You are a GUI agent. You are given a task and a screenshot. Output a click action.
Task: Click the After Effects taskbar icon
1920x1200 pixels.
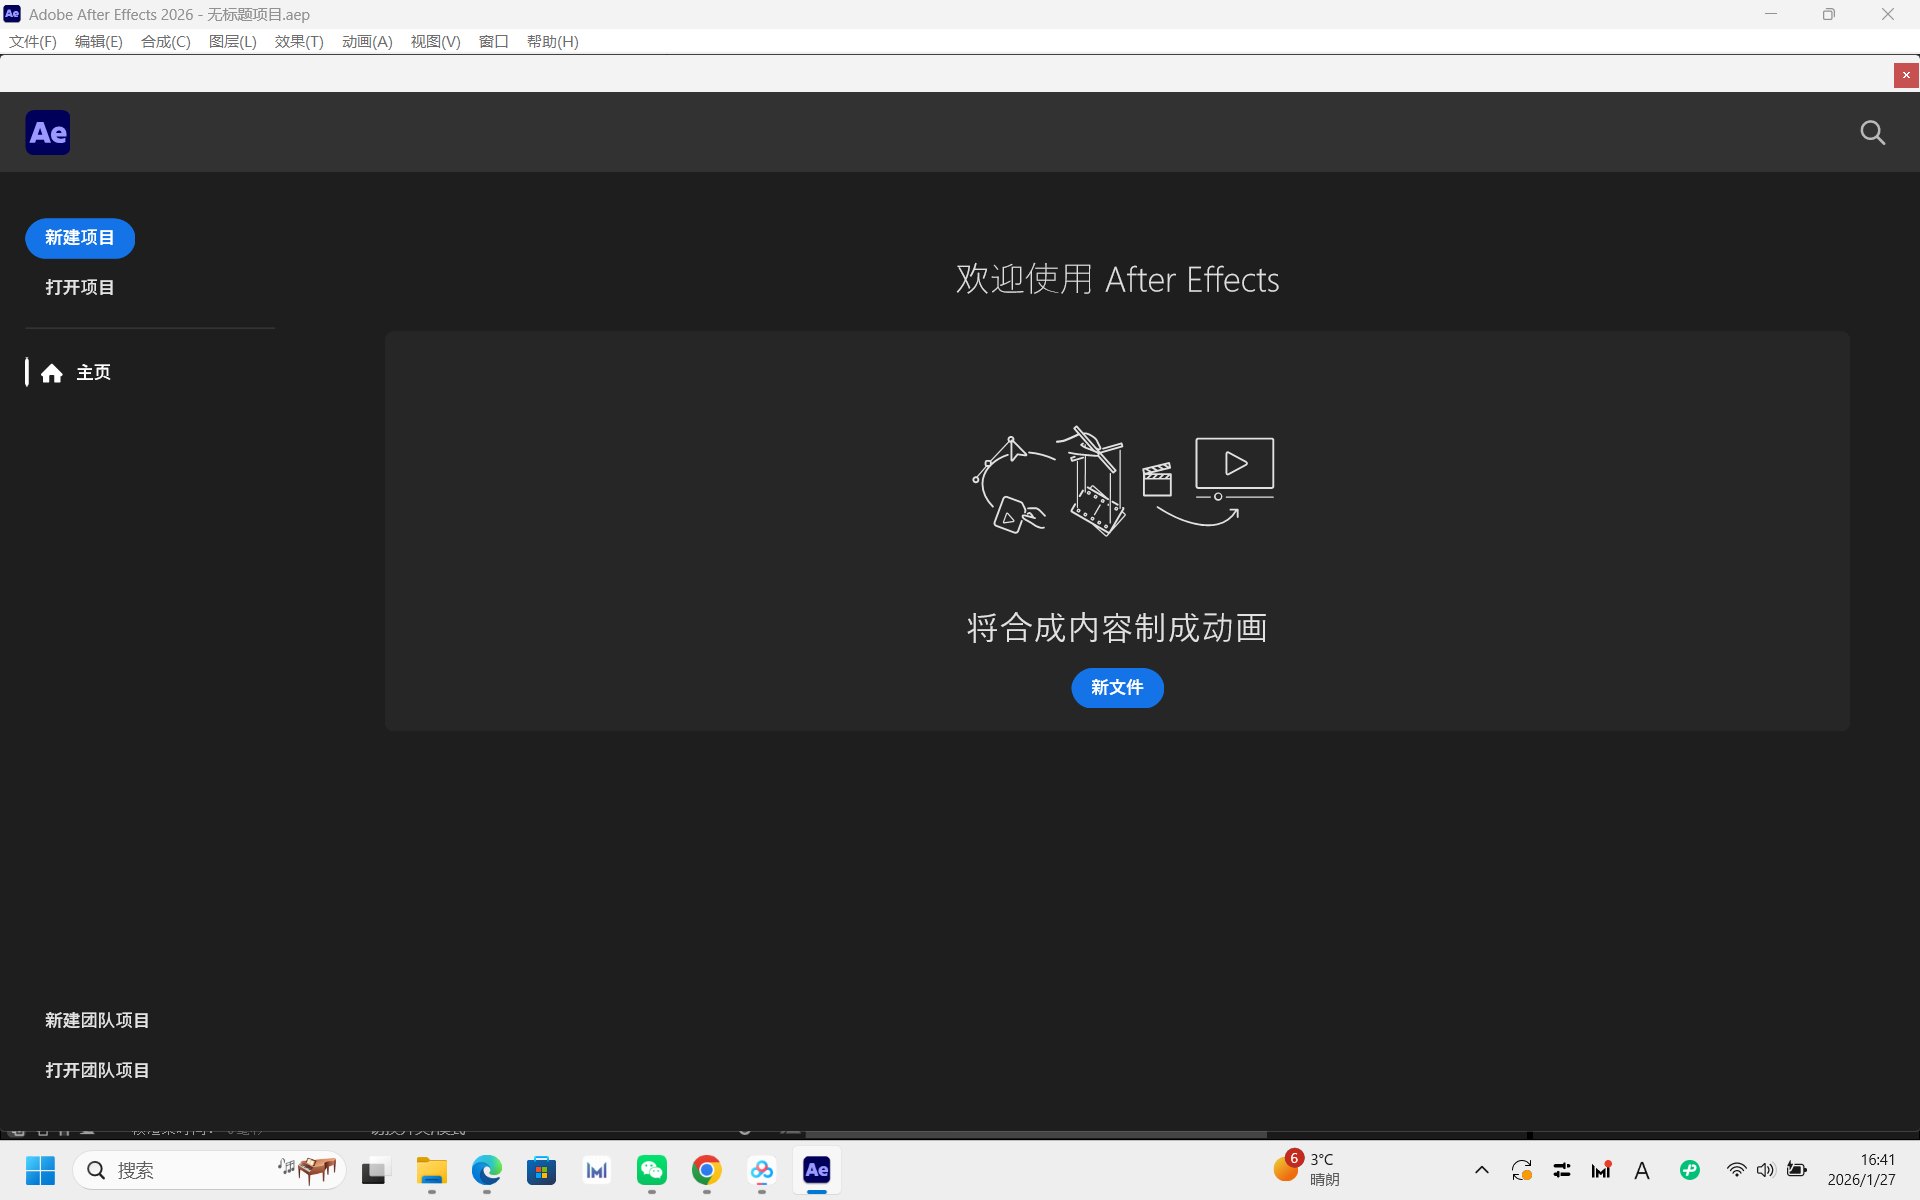pos(817,1170)
